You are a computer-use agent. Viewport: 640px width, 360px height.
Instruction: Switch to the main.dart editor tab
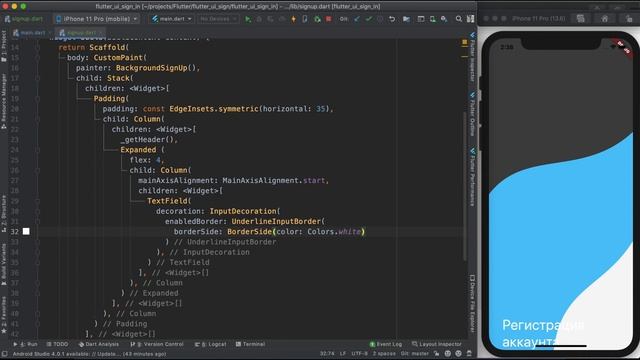(x=32, y=33)
